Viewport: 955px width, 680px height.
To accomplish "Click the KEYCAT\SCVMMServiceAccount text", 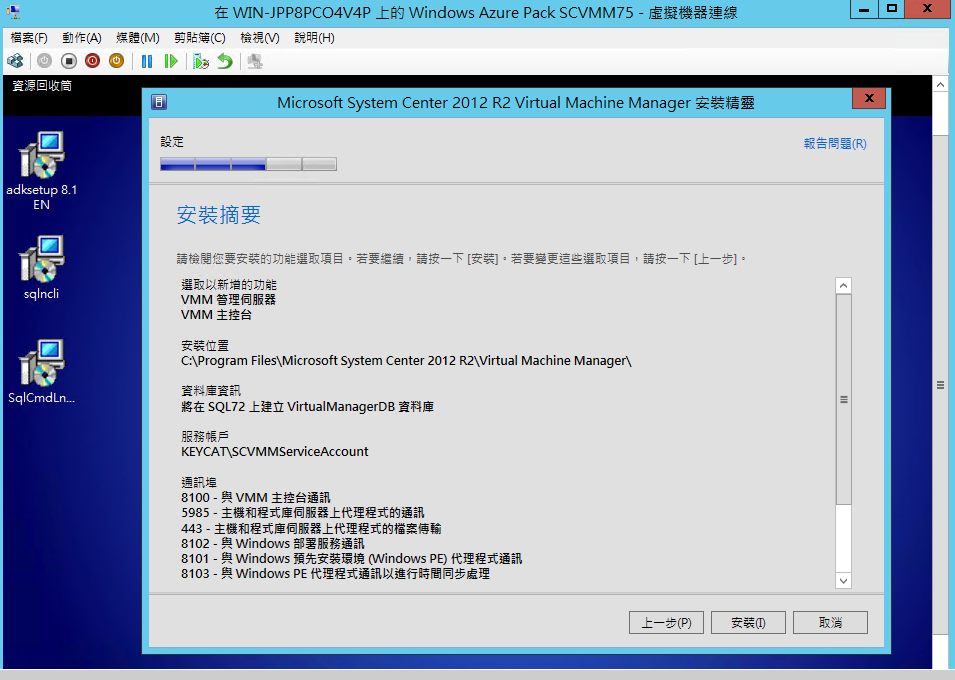I will point(275,452).
